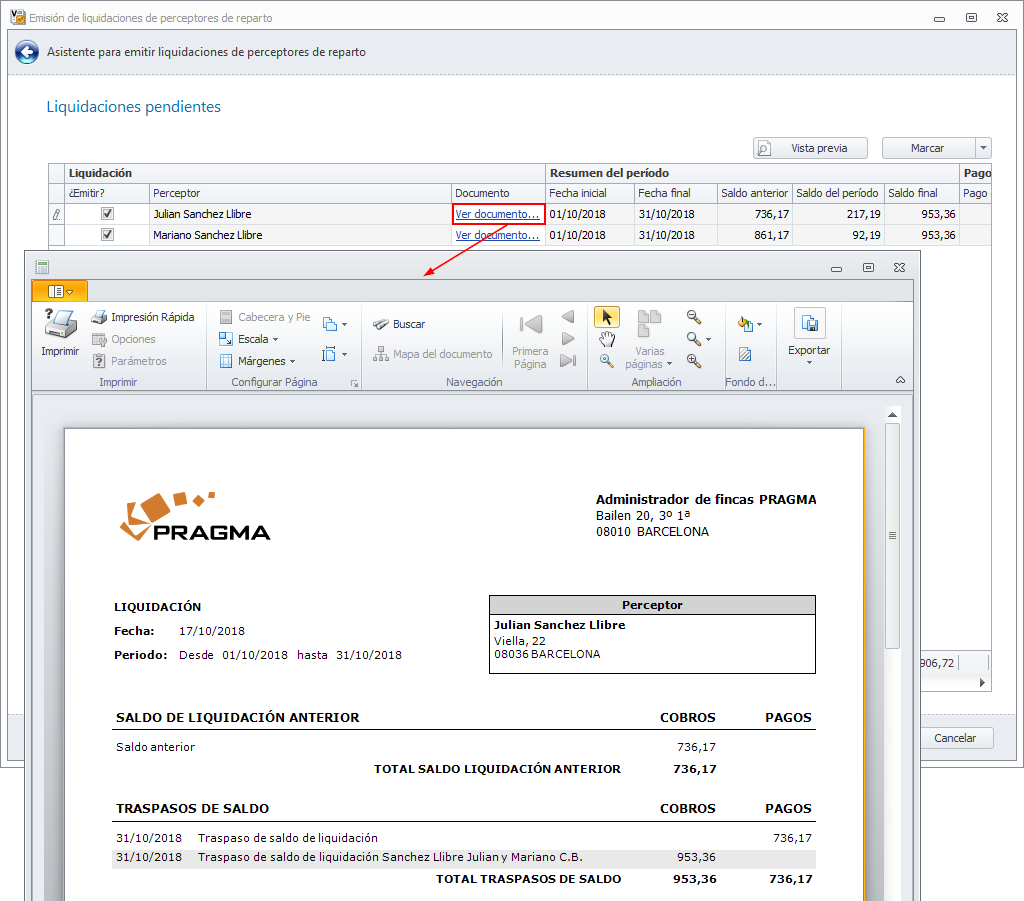Click the Vista previa button
The image size is (1024, 901).
[810, 148]
